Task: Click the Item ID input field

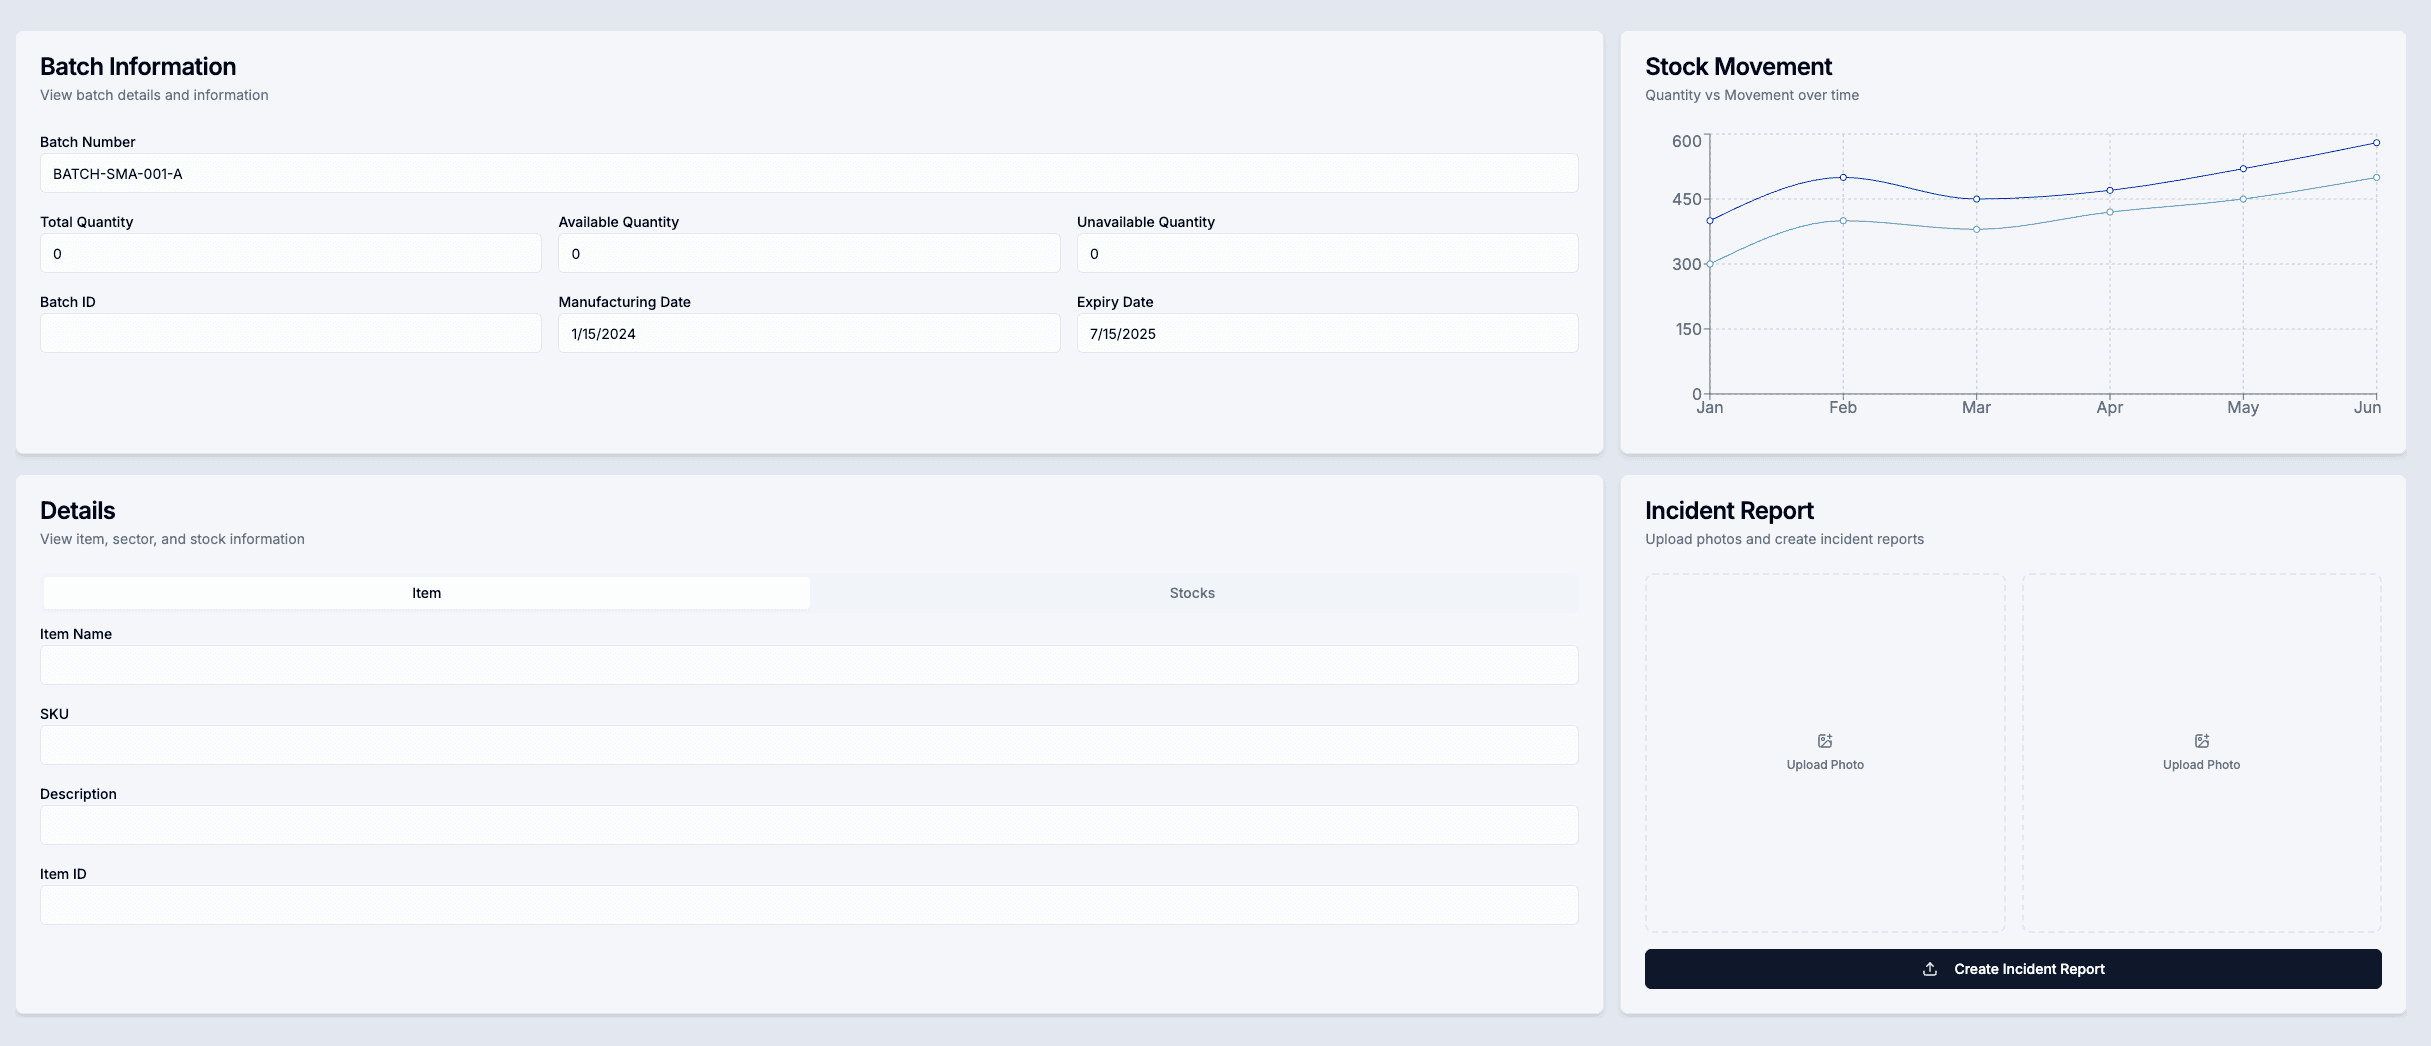Action: (808, 904)
